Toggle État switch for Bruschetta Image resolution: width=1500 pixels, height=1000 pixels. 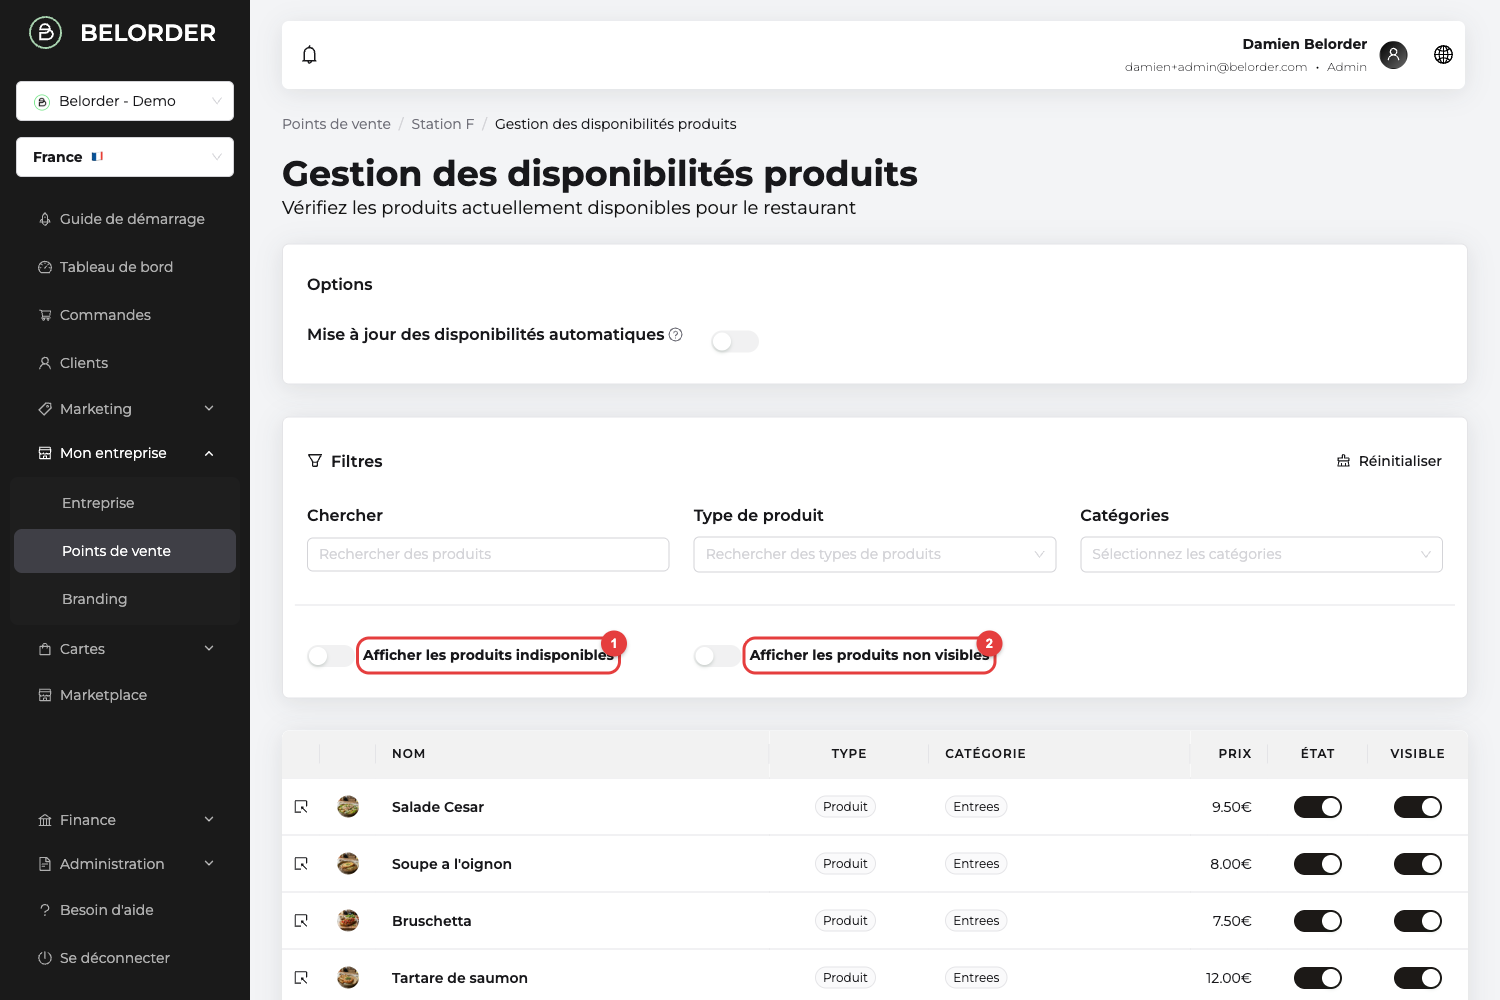pos(1318,921)
